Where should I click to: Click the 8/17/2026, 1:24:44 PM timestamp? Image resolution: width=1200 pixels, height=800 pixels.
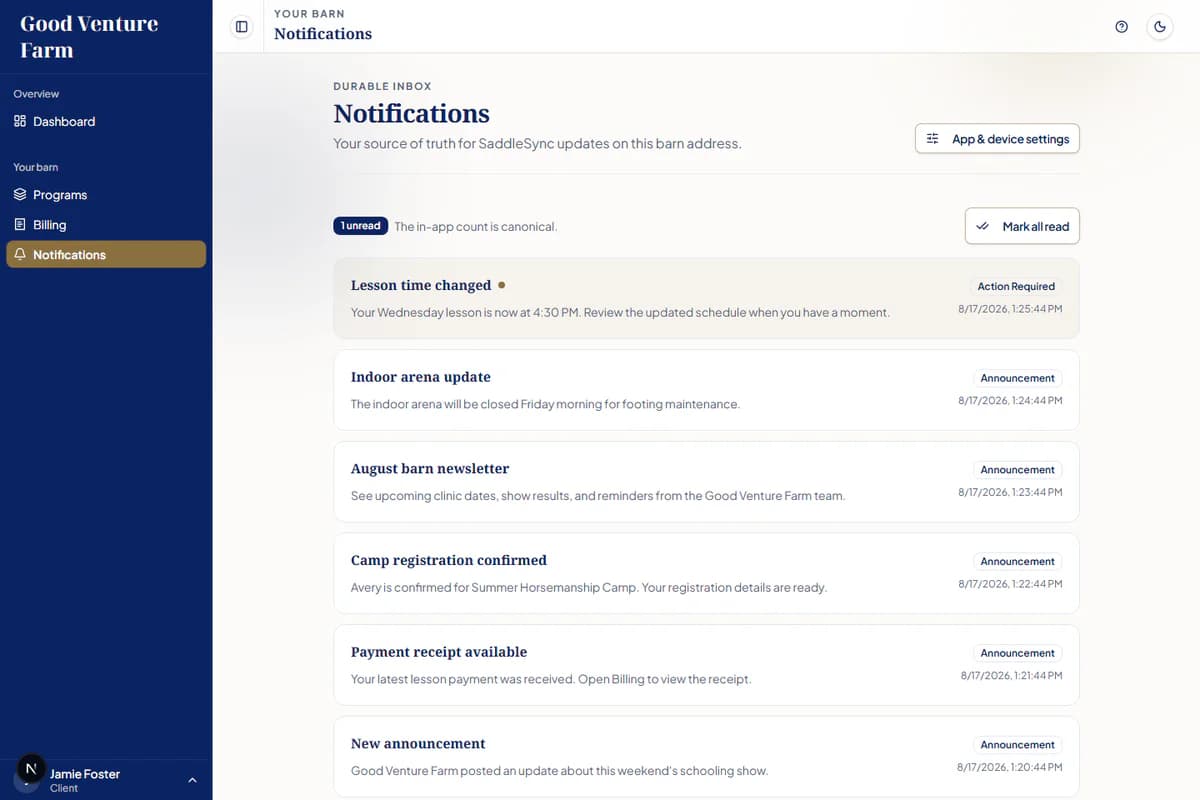point(1010,400)
